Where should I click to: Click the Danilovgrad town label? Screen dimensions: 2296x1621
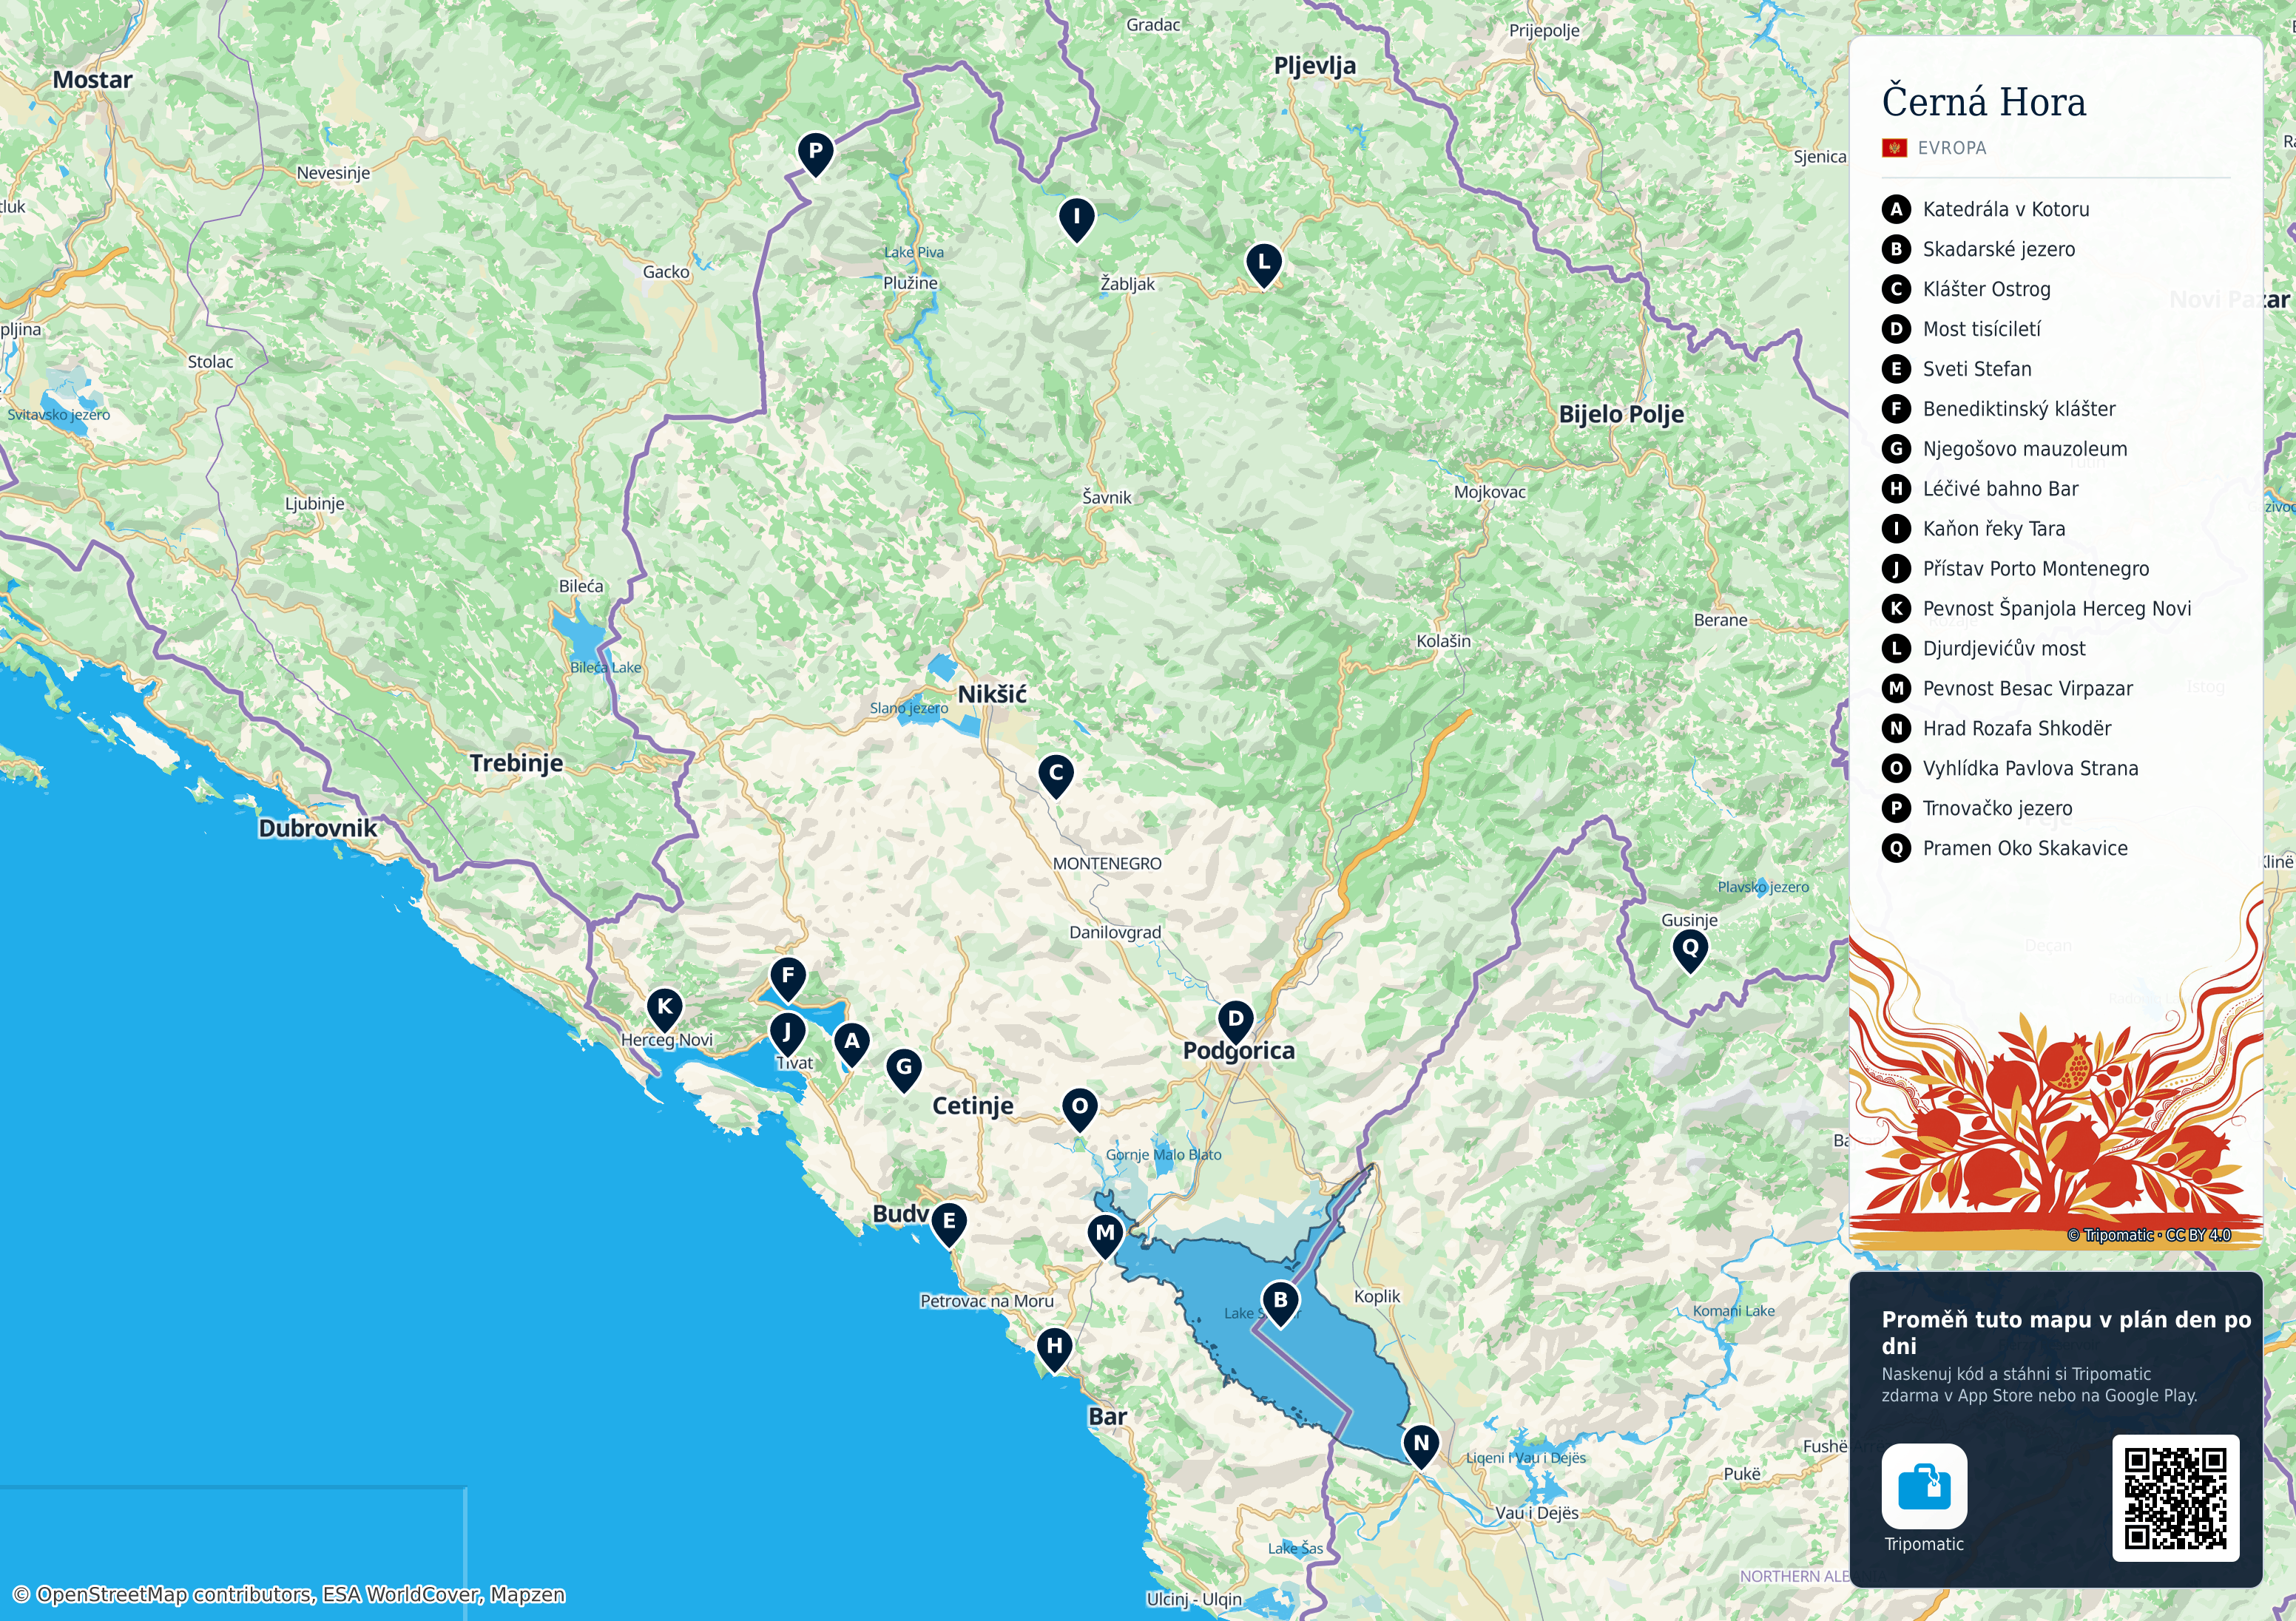[x=1115, y=932]
